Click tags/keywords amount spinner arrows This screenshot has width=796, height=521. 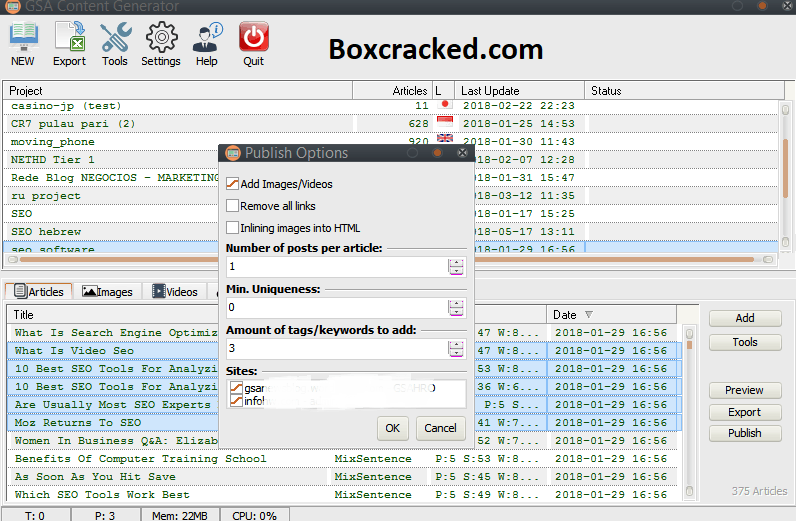click(456, 349)
